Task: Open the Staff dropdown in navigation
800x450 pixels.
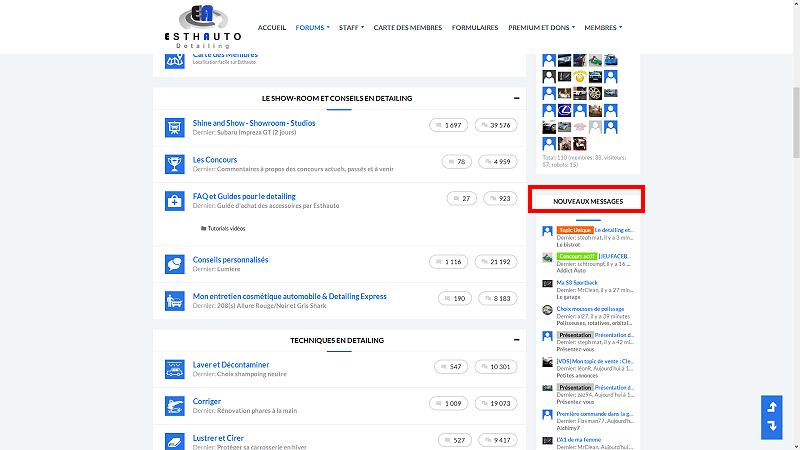Action: [351, 28]
